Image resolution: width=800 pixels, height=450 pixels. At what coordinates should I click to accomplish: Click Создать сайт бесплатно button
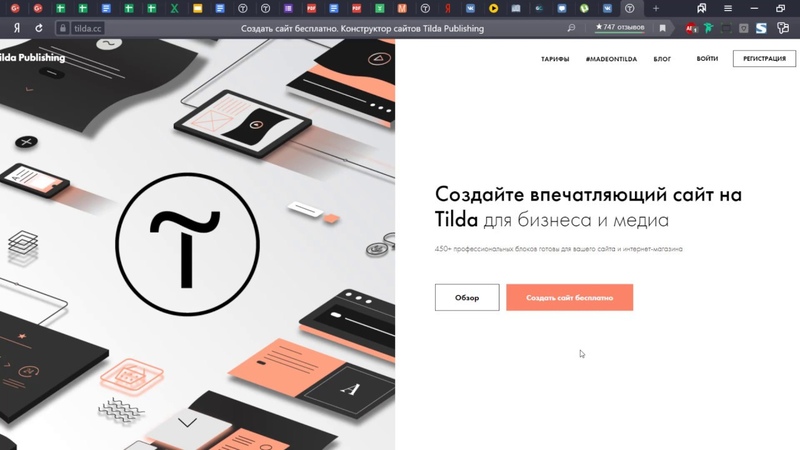(x=569, y=297)
